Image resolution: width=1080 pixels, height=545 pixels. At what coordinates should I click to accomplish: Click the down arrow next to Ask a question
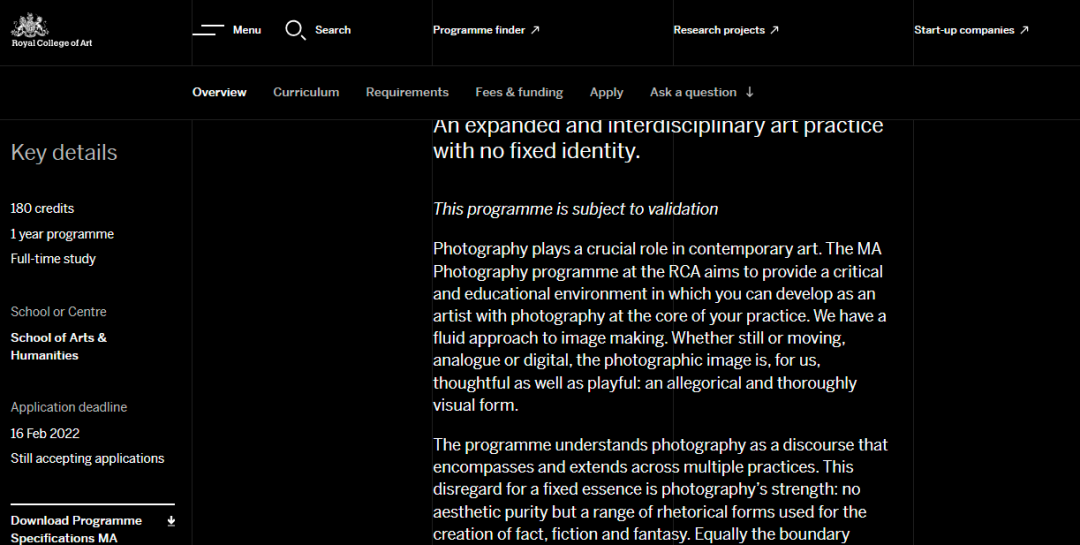749,92
